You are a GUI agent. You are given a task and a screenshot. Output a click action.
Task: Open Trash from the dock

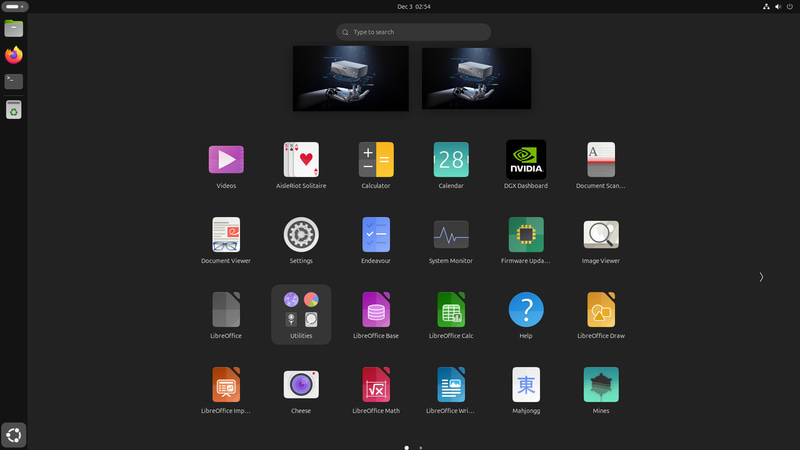(x=14, y=110)
